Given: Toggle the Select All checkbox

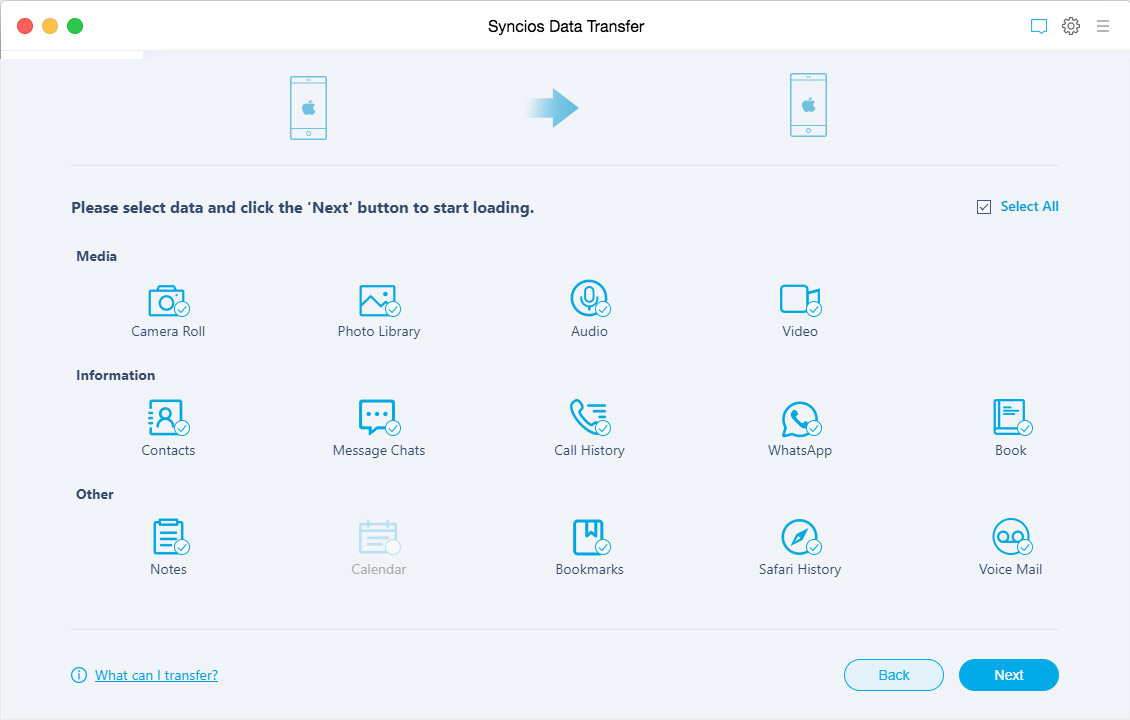Looking at the screenshot, I should 984,207.
